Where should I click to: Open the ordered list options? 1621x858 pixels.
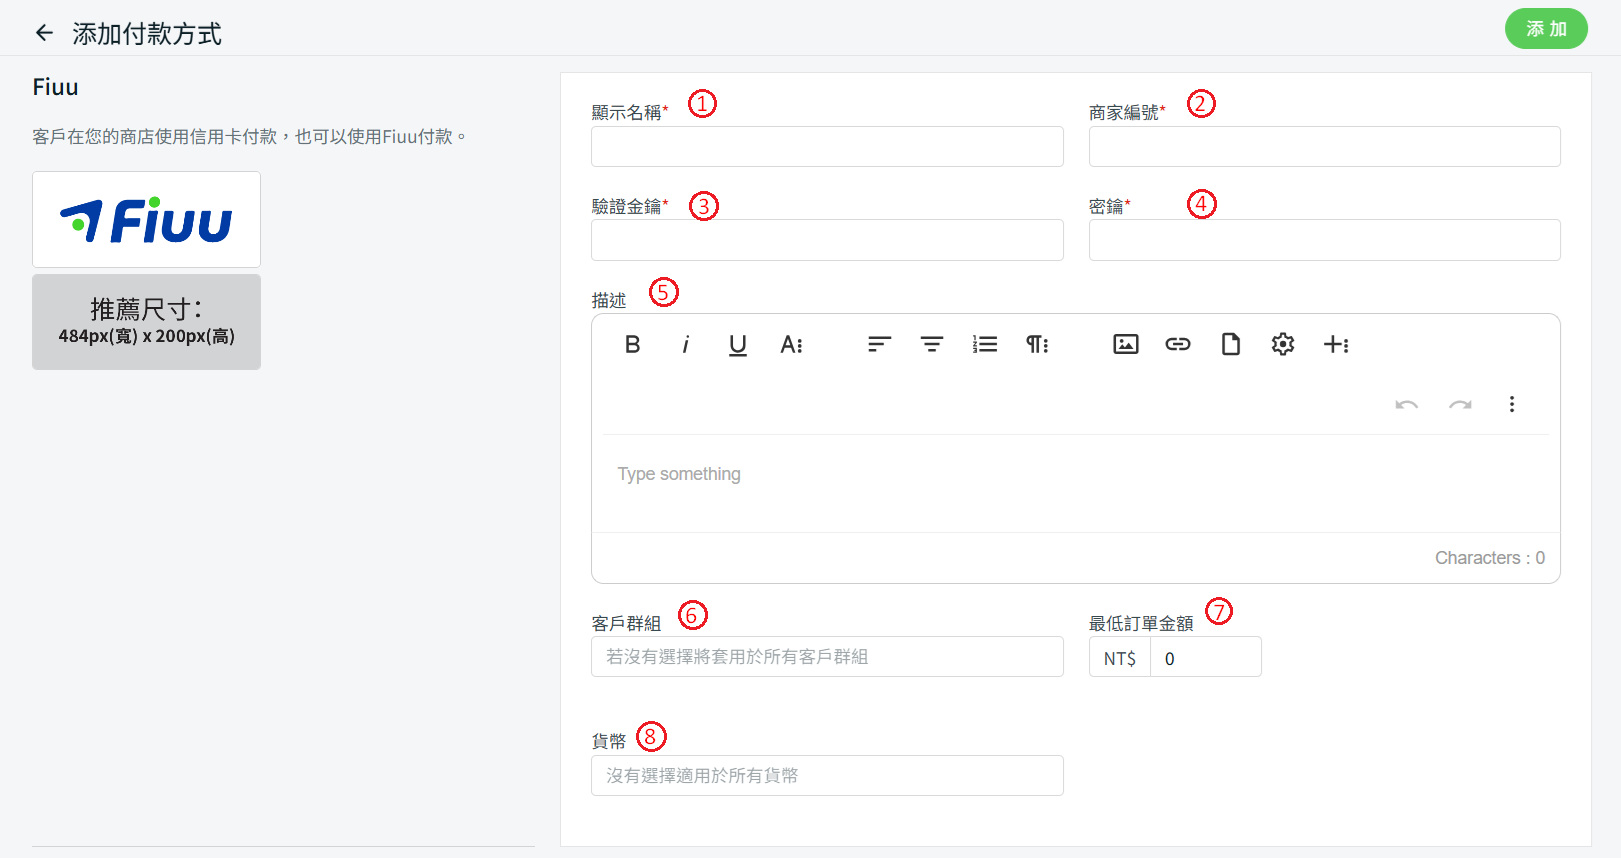[x=984, y=345]
